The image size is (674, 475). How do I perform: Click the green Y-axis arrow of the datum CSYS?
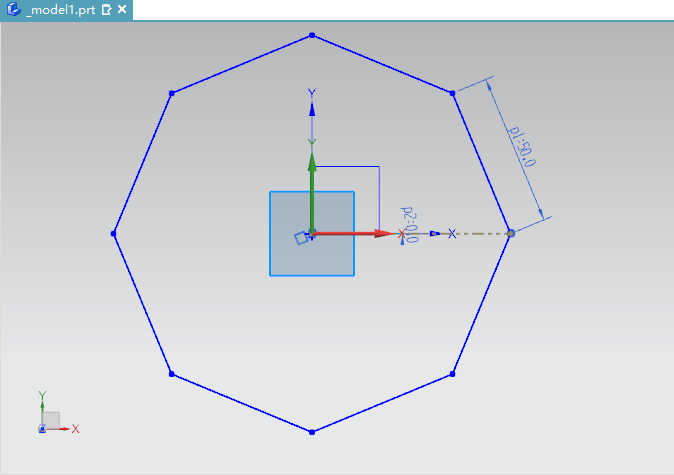pos(312,193)
